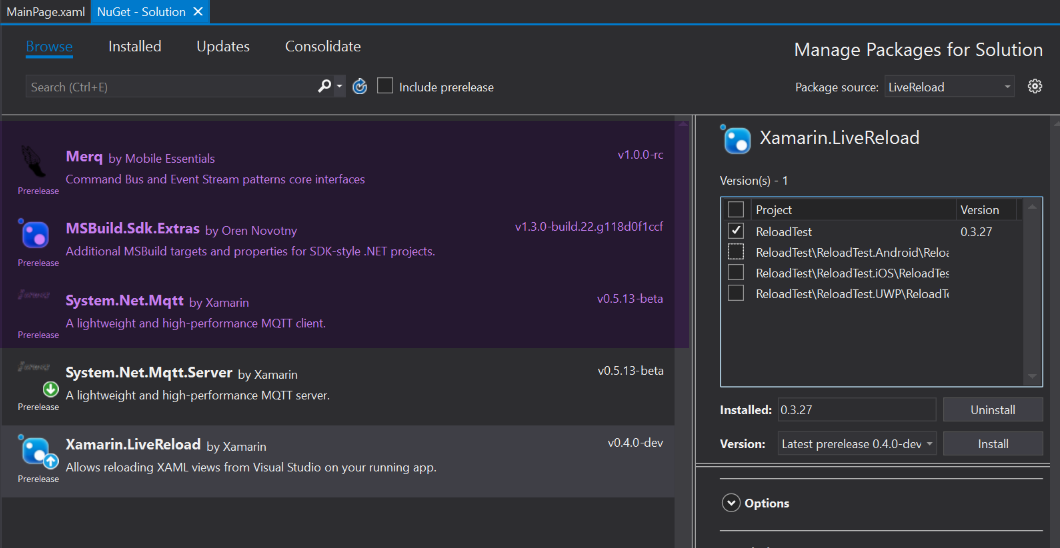
Task: Click the 'Version(s) - 1' label
Action: (x=754, y=180)
